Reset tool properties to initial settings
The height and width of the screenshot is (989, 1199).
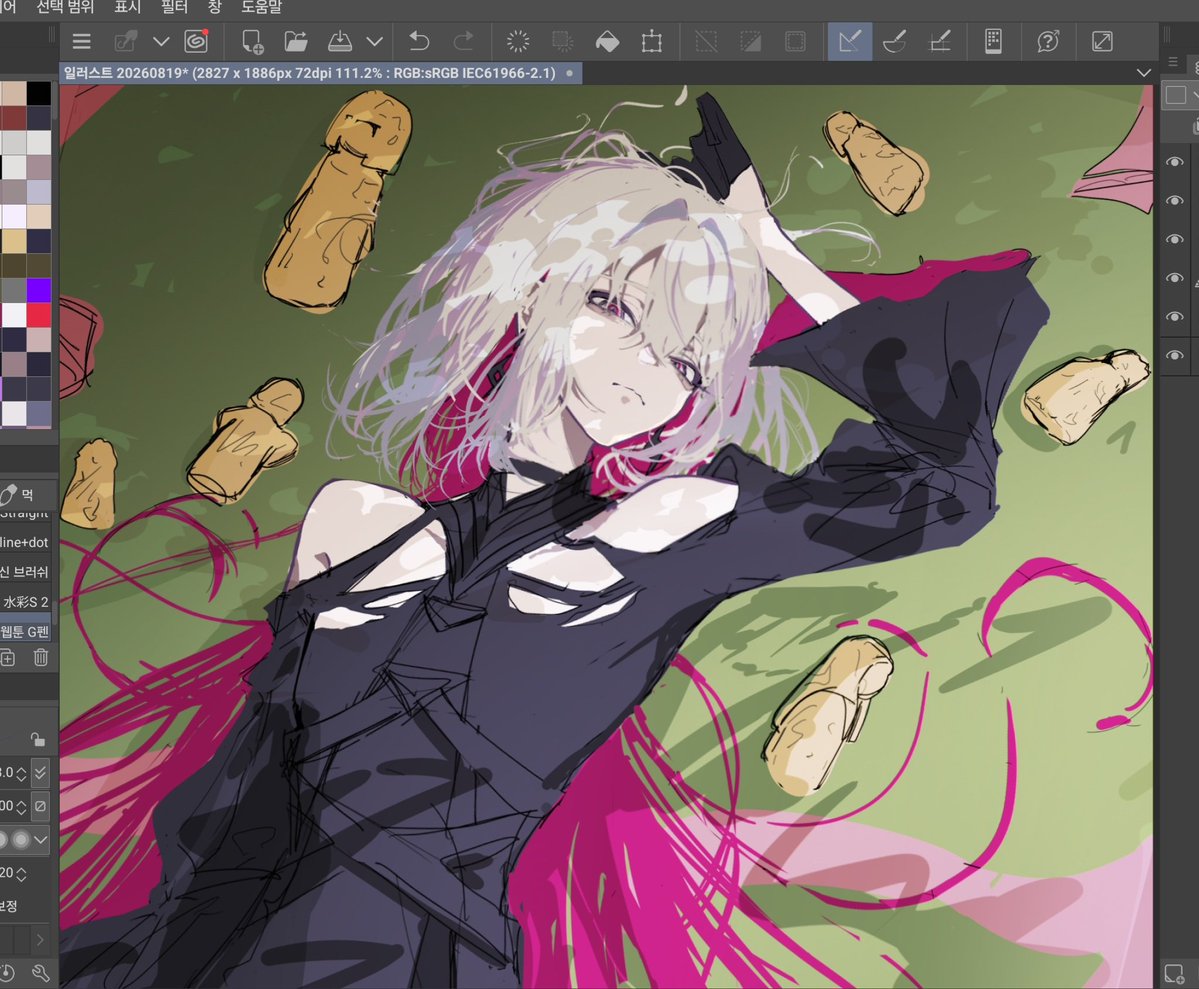click(7, 973)
